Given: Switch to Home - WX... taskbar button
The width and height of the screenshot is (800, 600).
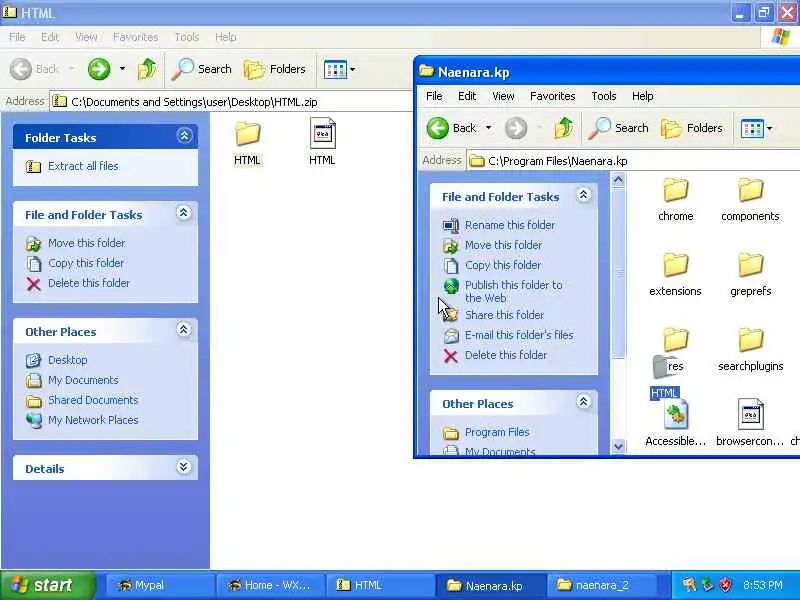Looking at the screenshot, I should point(270,585).
